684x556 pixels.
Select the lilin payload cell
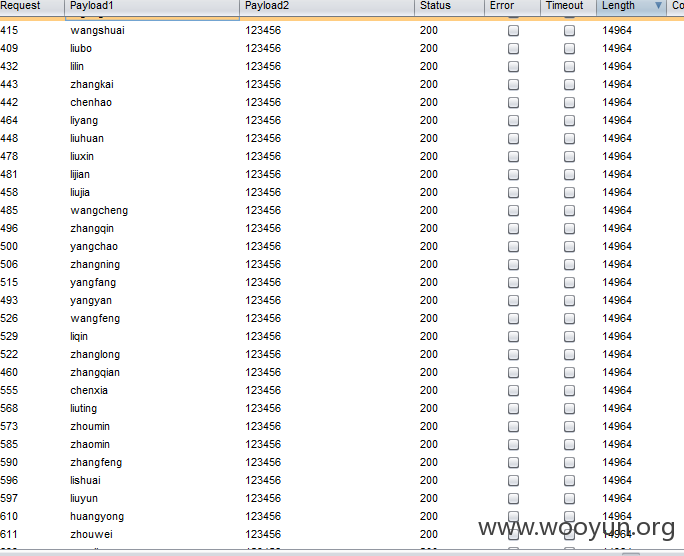(x=152, y=66)
